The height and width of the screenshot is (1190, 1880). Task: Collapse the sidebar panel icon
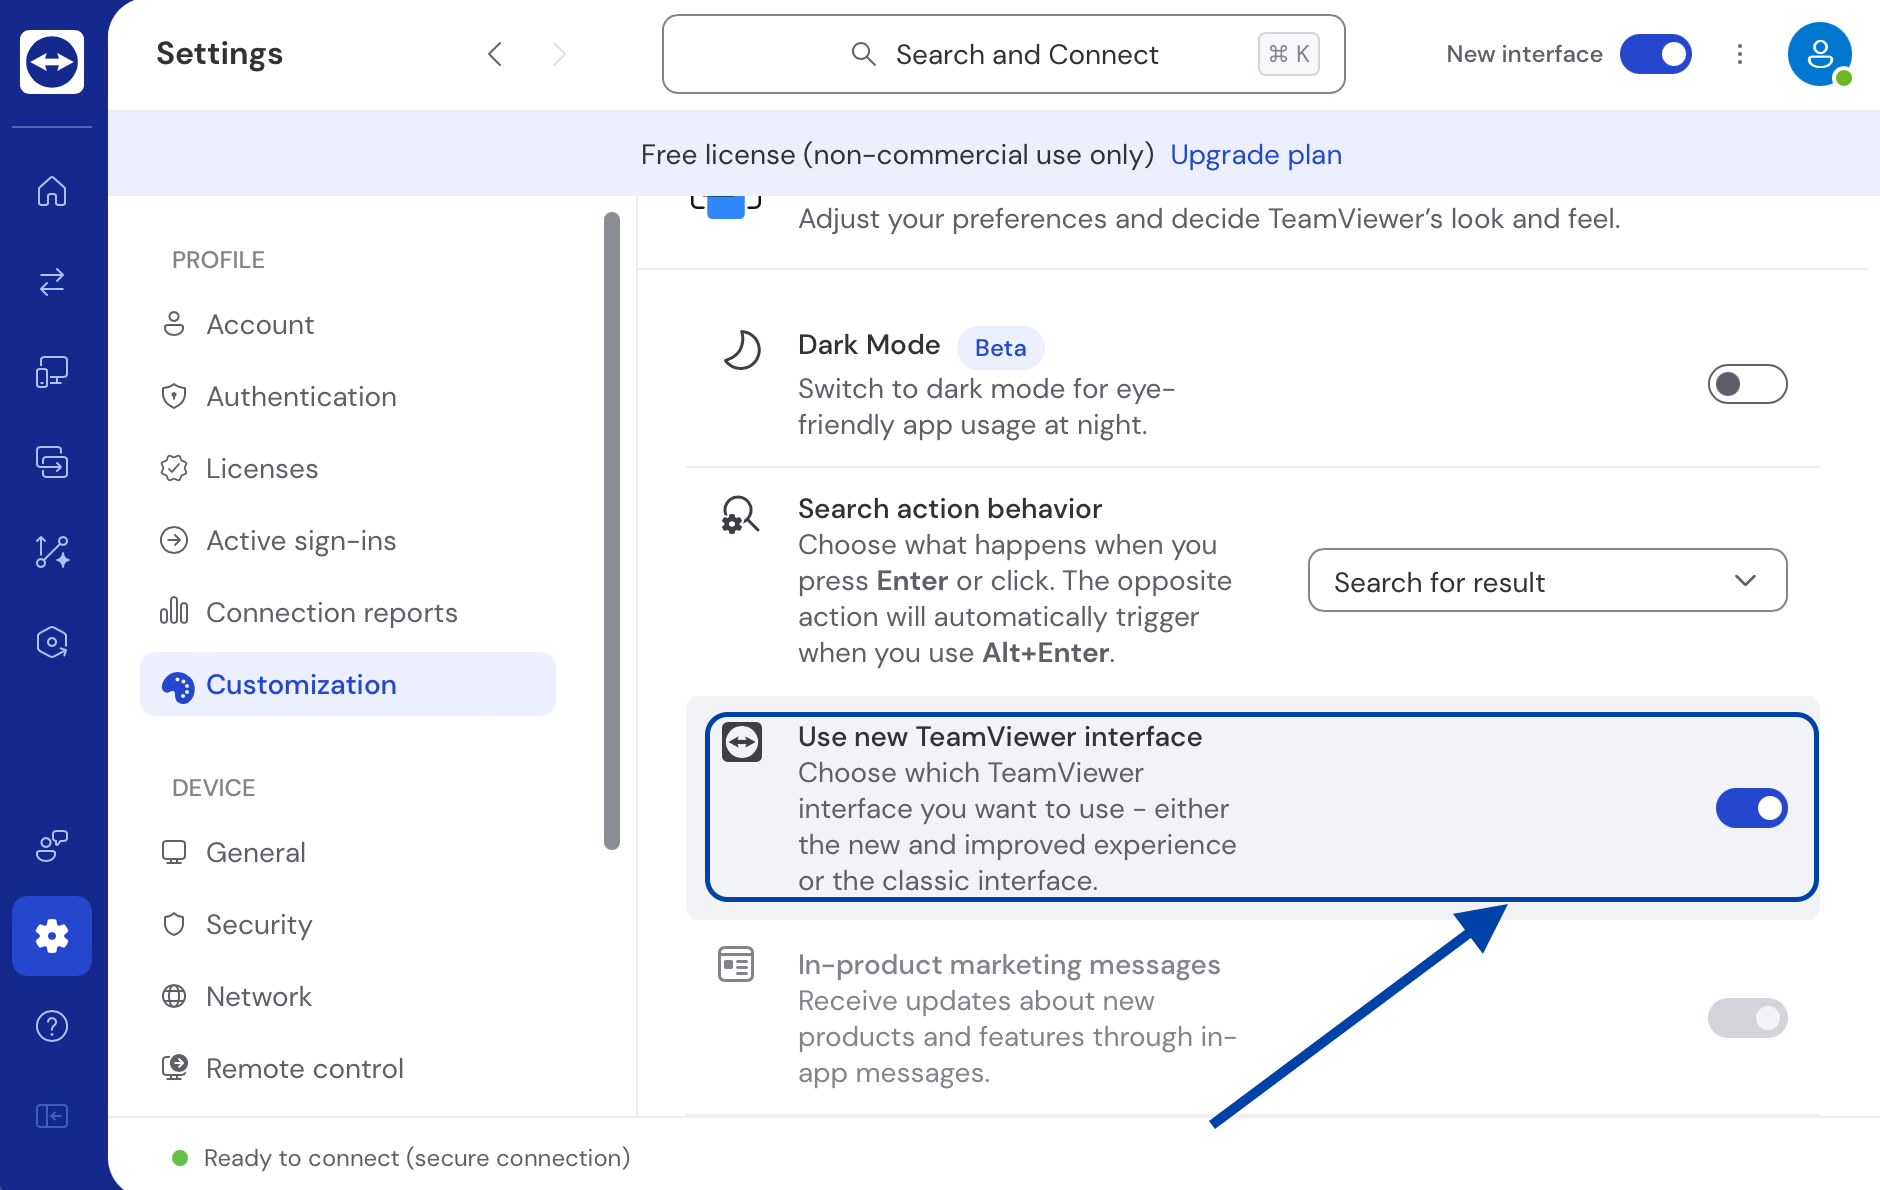52,1116
